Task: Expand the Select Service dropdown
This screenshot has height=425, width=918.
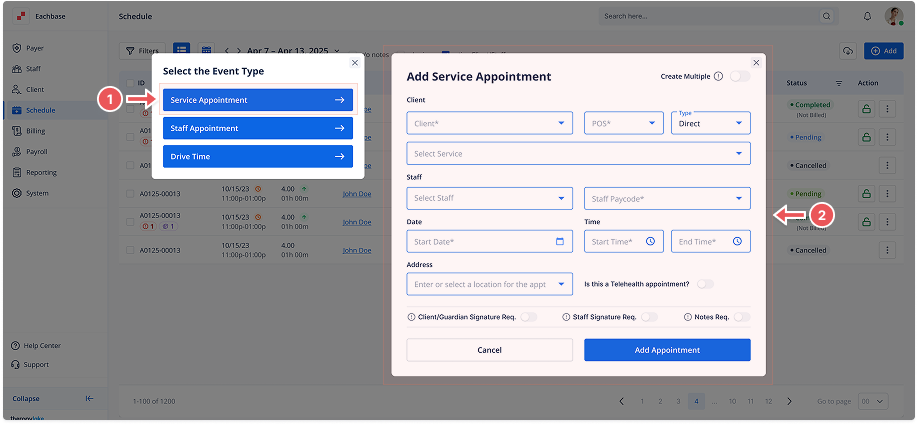Action: coord(578,153)
